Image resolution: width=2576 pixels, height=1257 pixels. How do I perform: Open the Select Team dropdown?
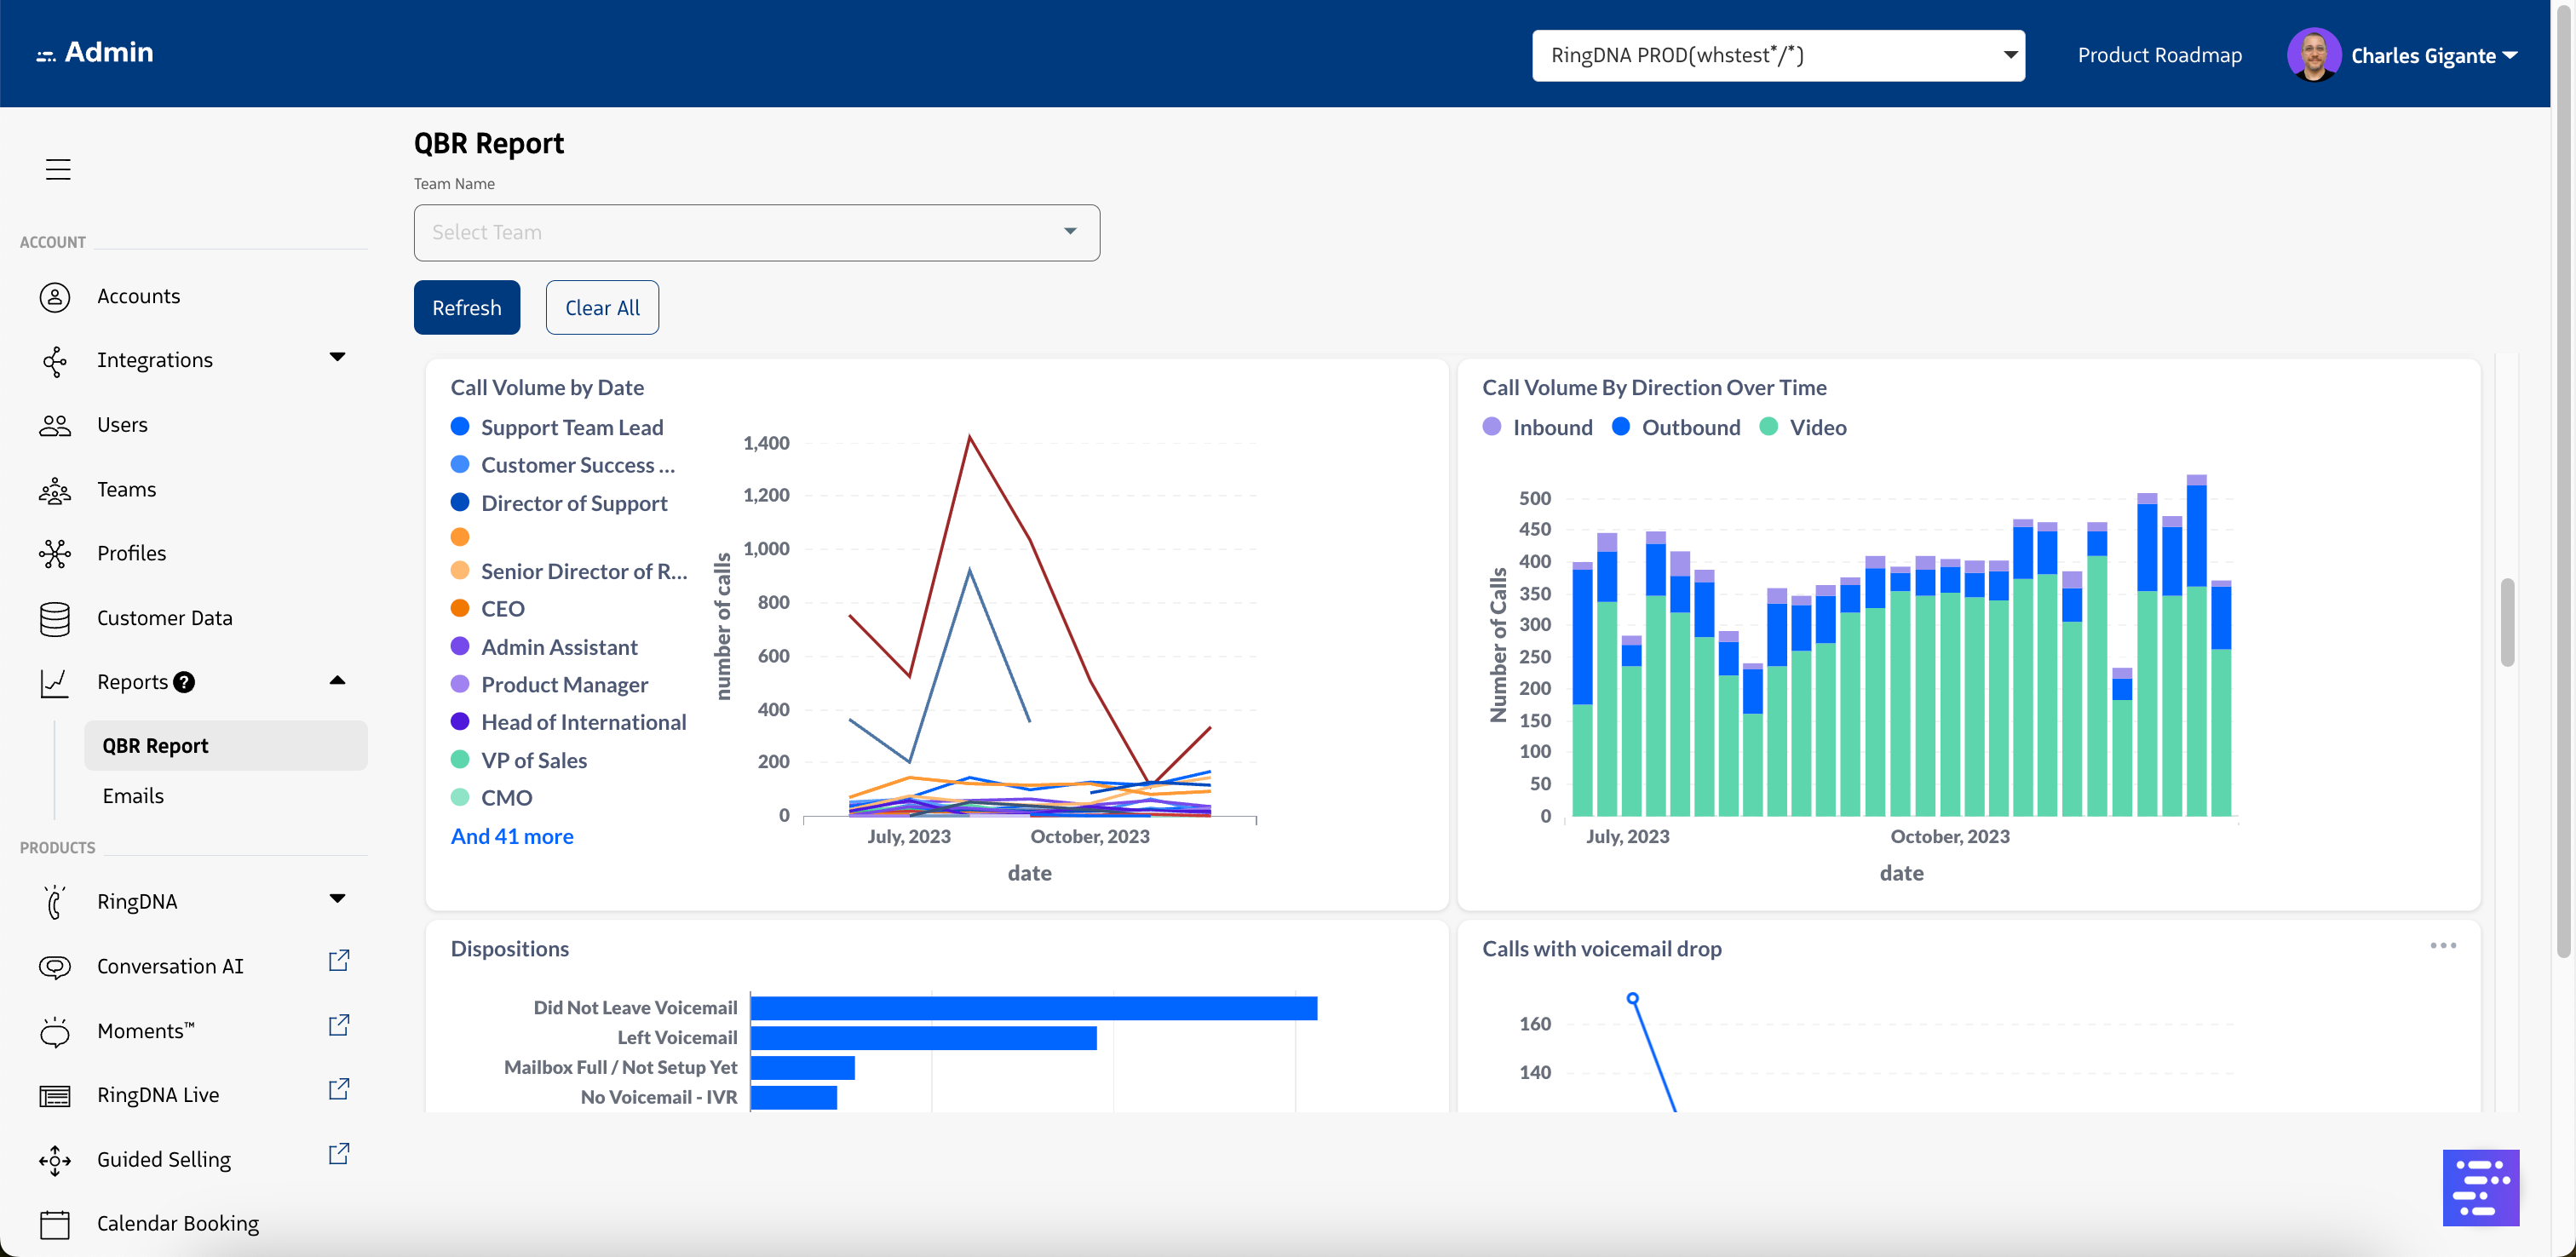756,233
